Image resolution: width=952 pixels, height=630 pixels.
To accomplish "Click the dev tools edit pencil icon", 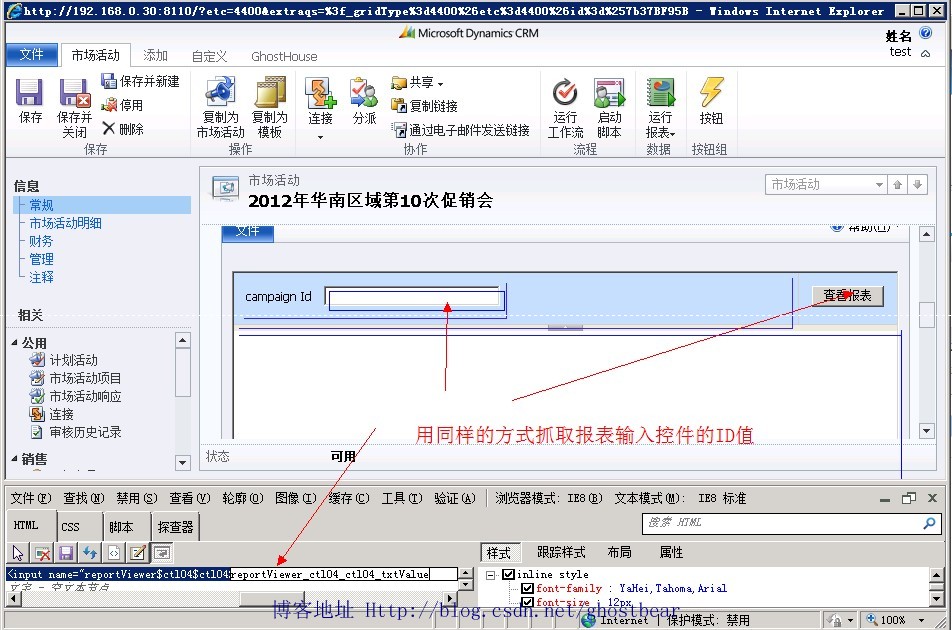I will (x=138, y=553).
